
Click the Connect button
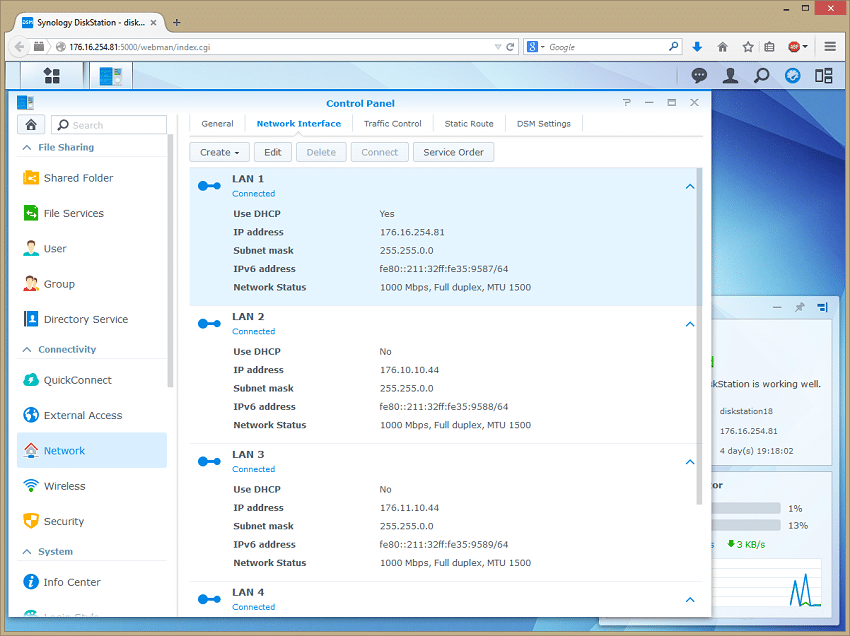click(x=379, y=152)
